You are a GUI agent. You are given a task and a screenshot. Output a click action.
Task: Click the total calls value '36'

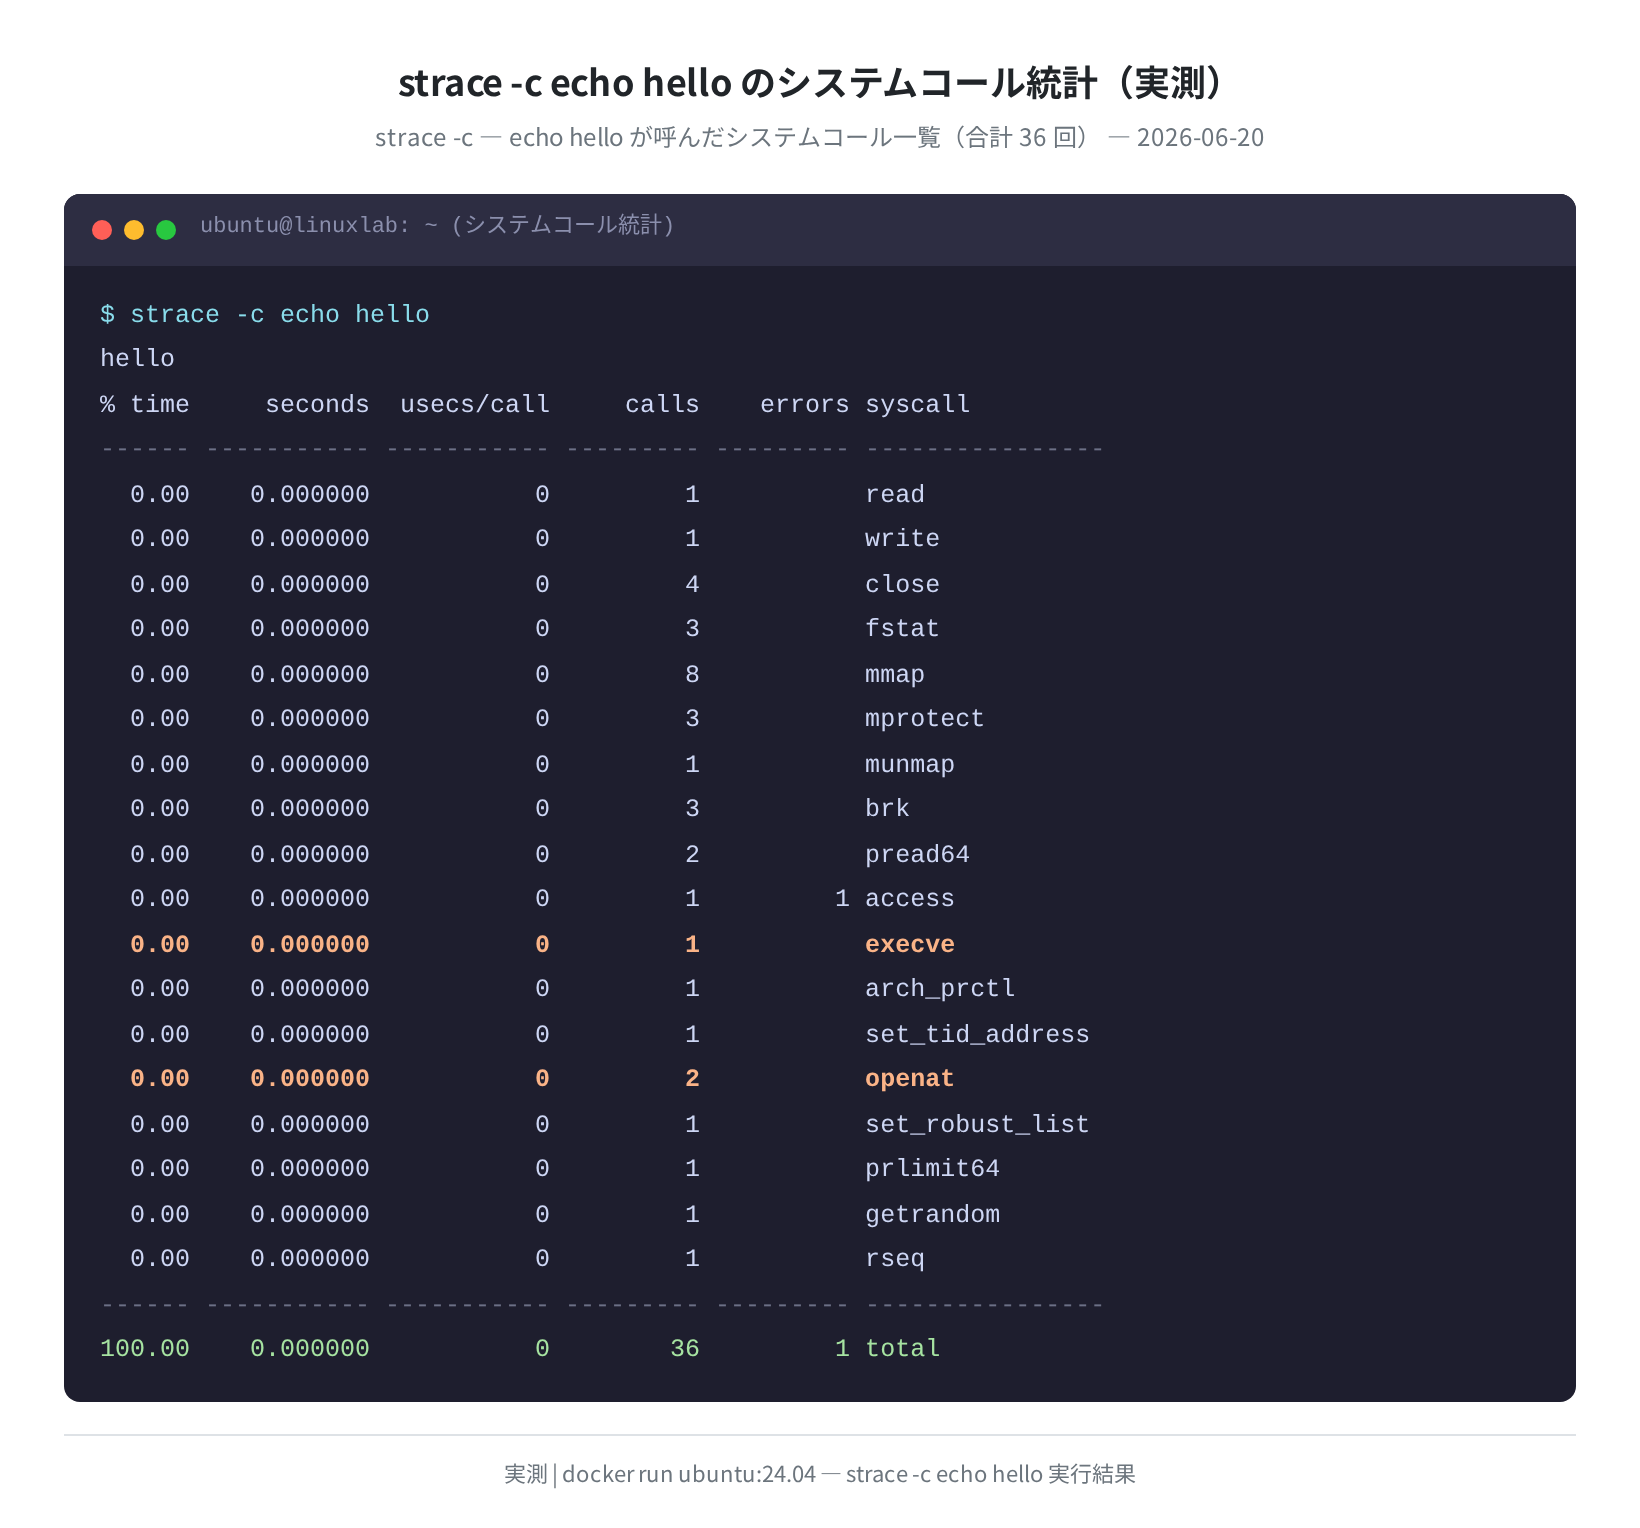click(685, 1348)
